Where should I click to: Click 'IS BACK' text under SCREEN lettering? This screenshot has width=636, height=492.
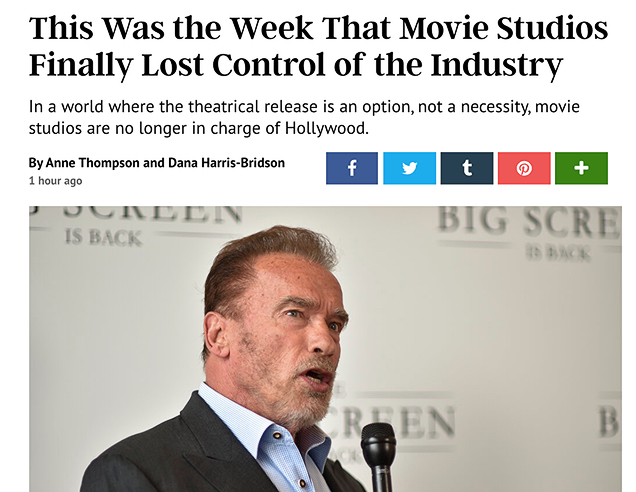click(x=103, y=238)
